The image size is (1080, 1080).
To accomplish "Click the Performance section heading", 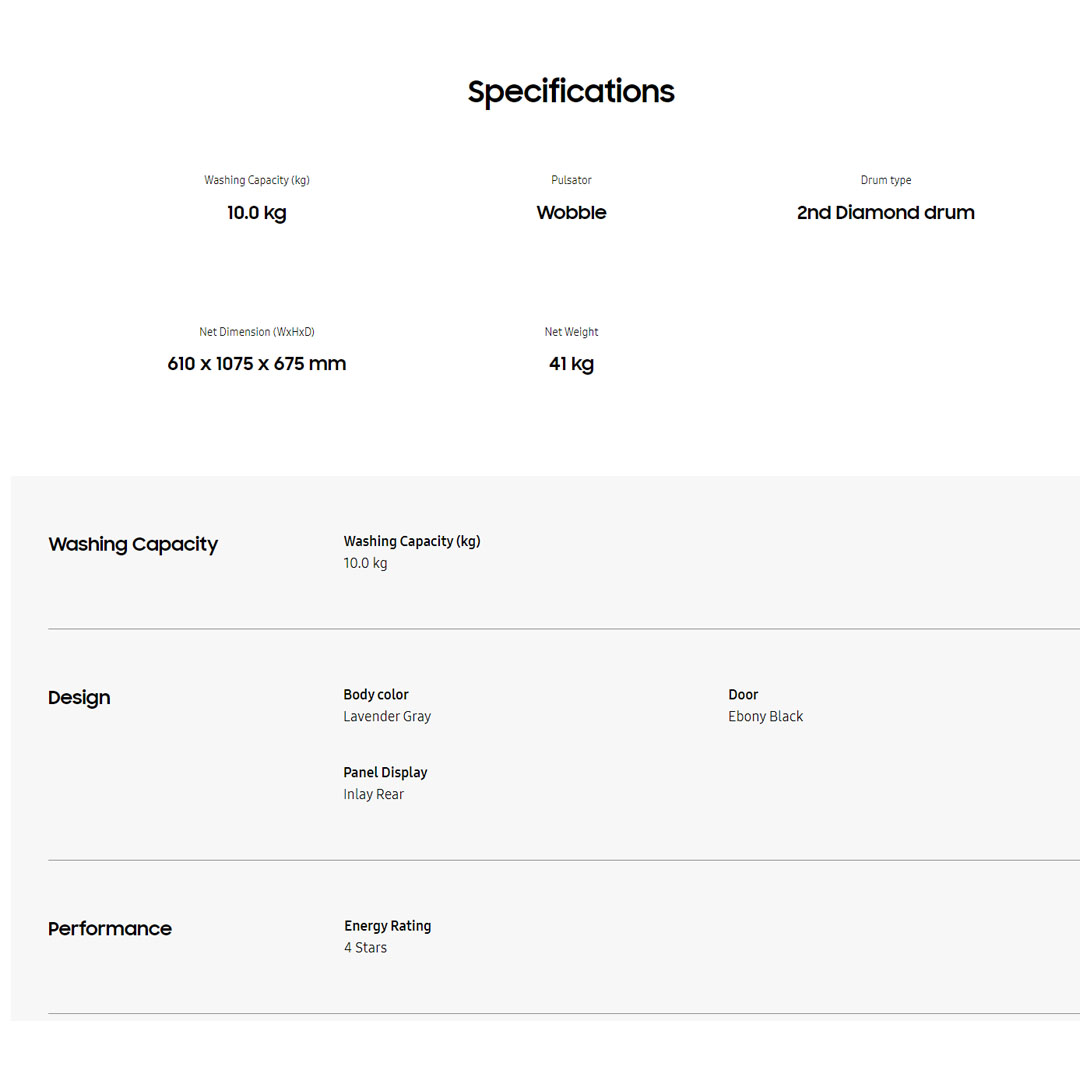I will pos(110,929).
